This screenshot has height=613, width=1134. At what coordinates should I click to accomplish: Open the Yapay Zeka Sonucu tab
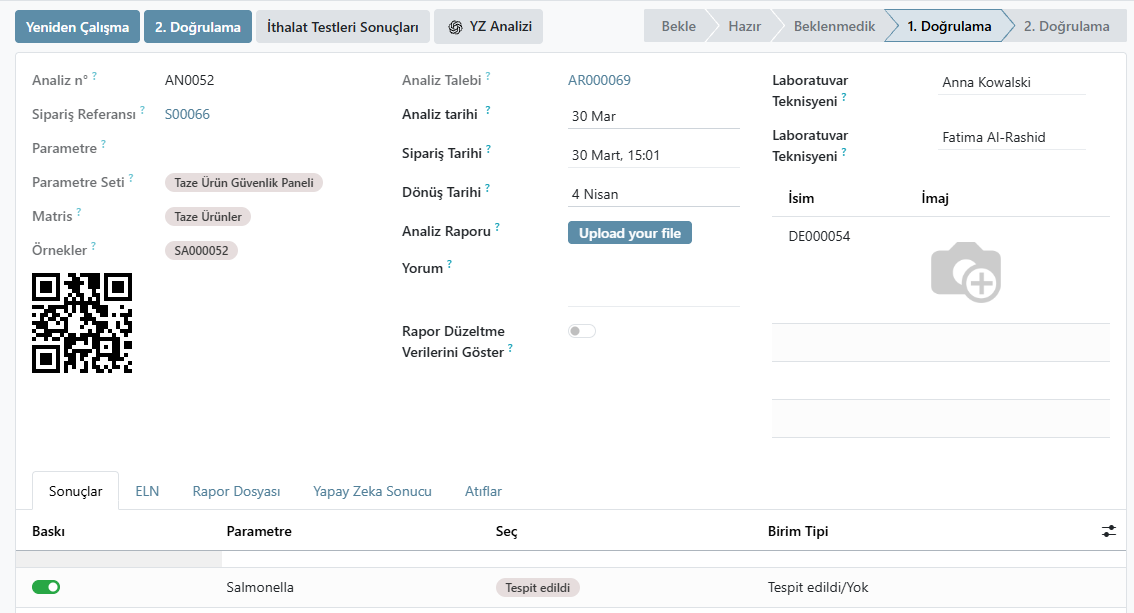(372, 491)
